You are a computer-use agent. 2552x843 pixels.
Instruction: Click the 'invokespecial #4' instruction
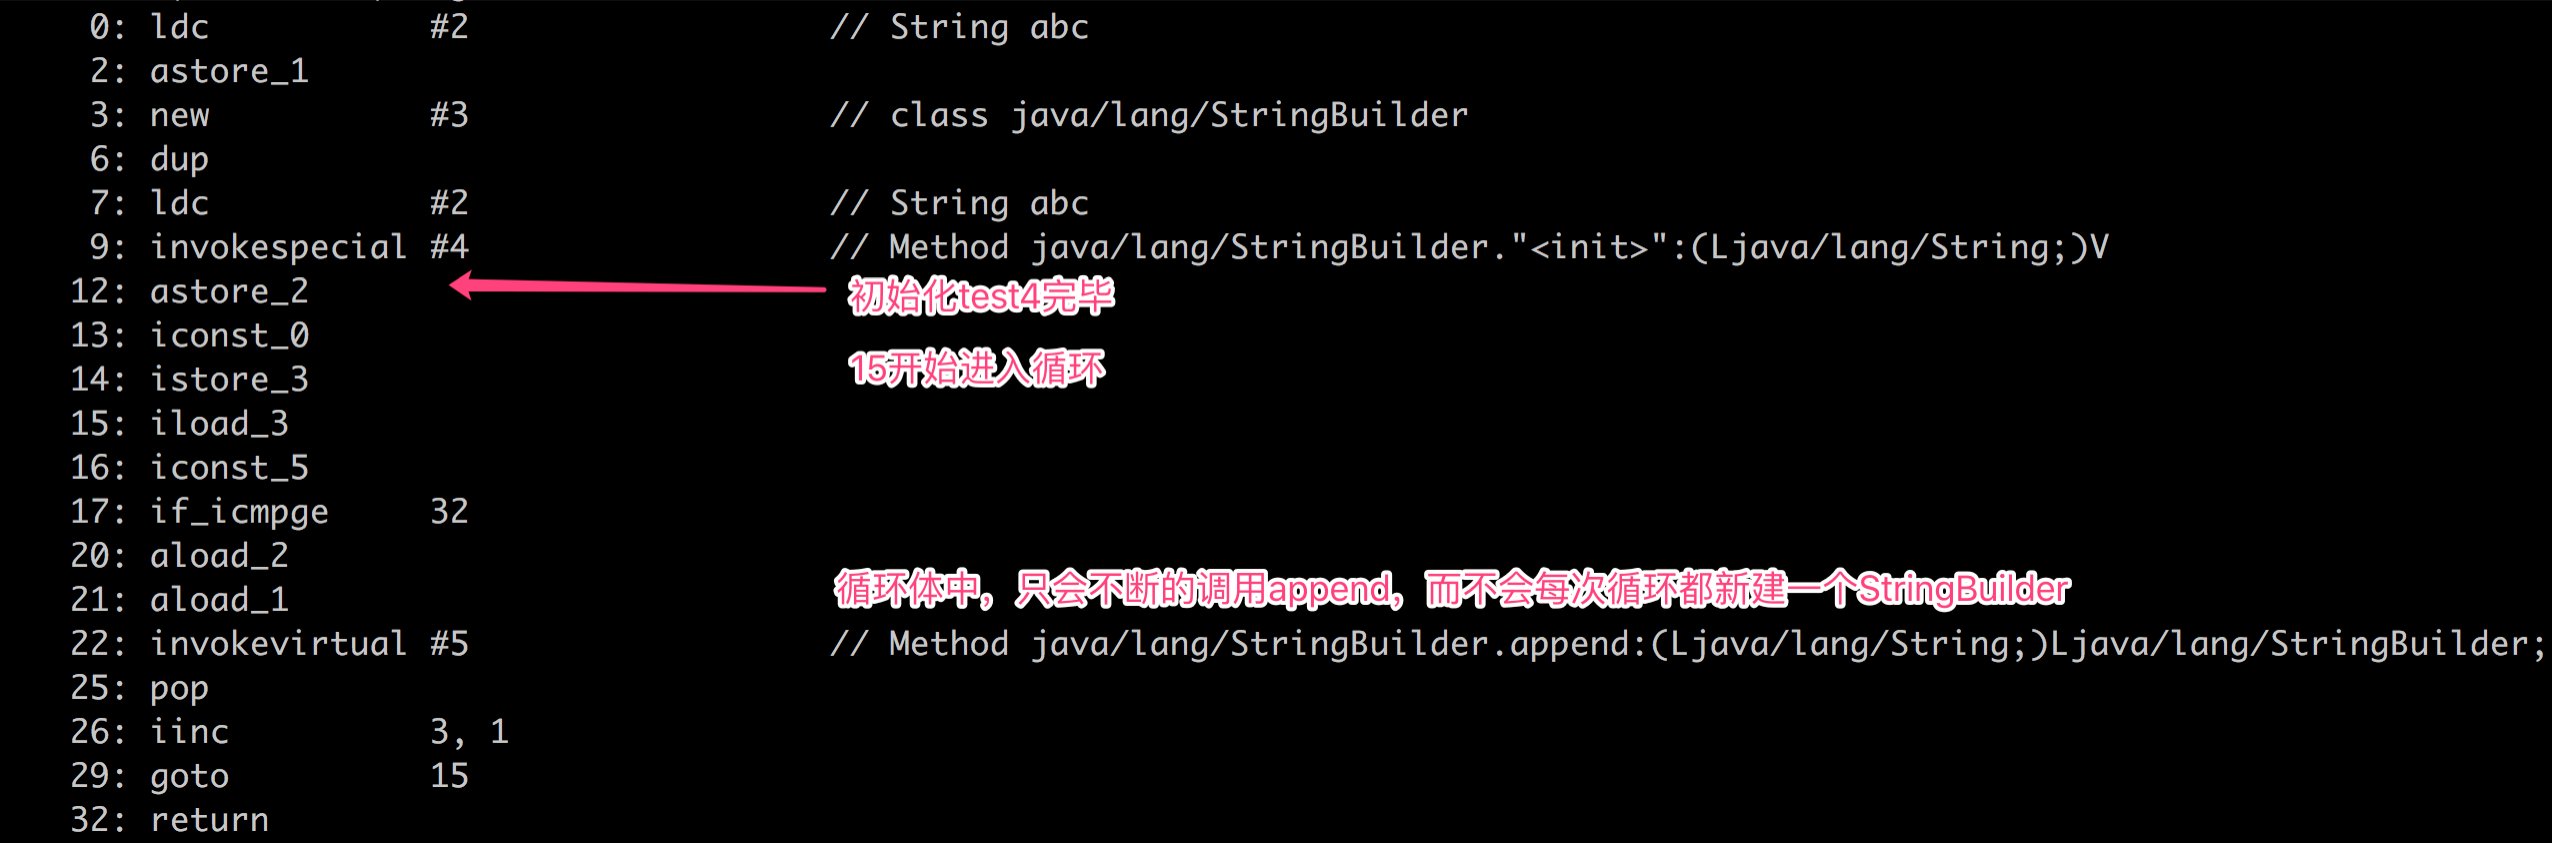pos(310,247)
